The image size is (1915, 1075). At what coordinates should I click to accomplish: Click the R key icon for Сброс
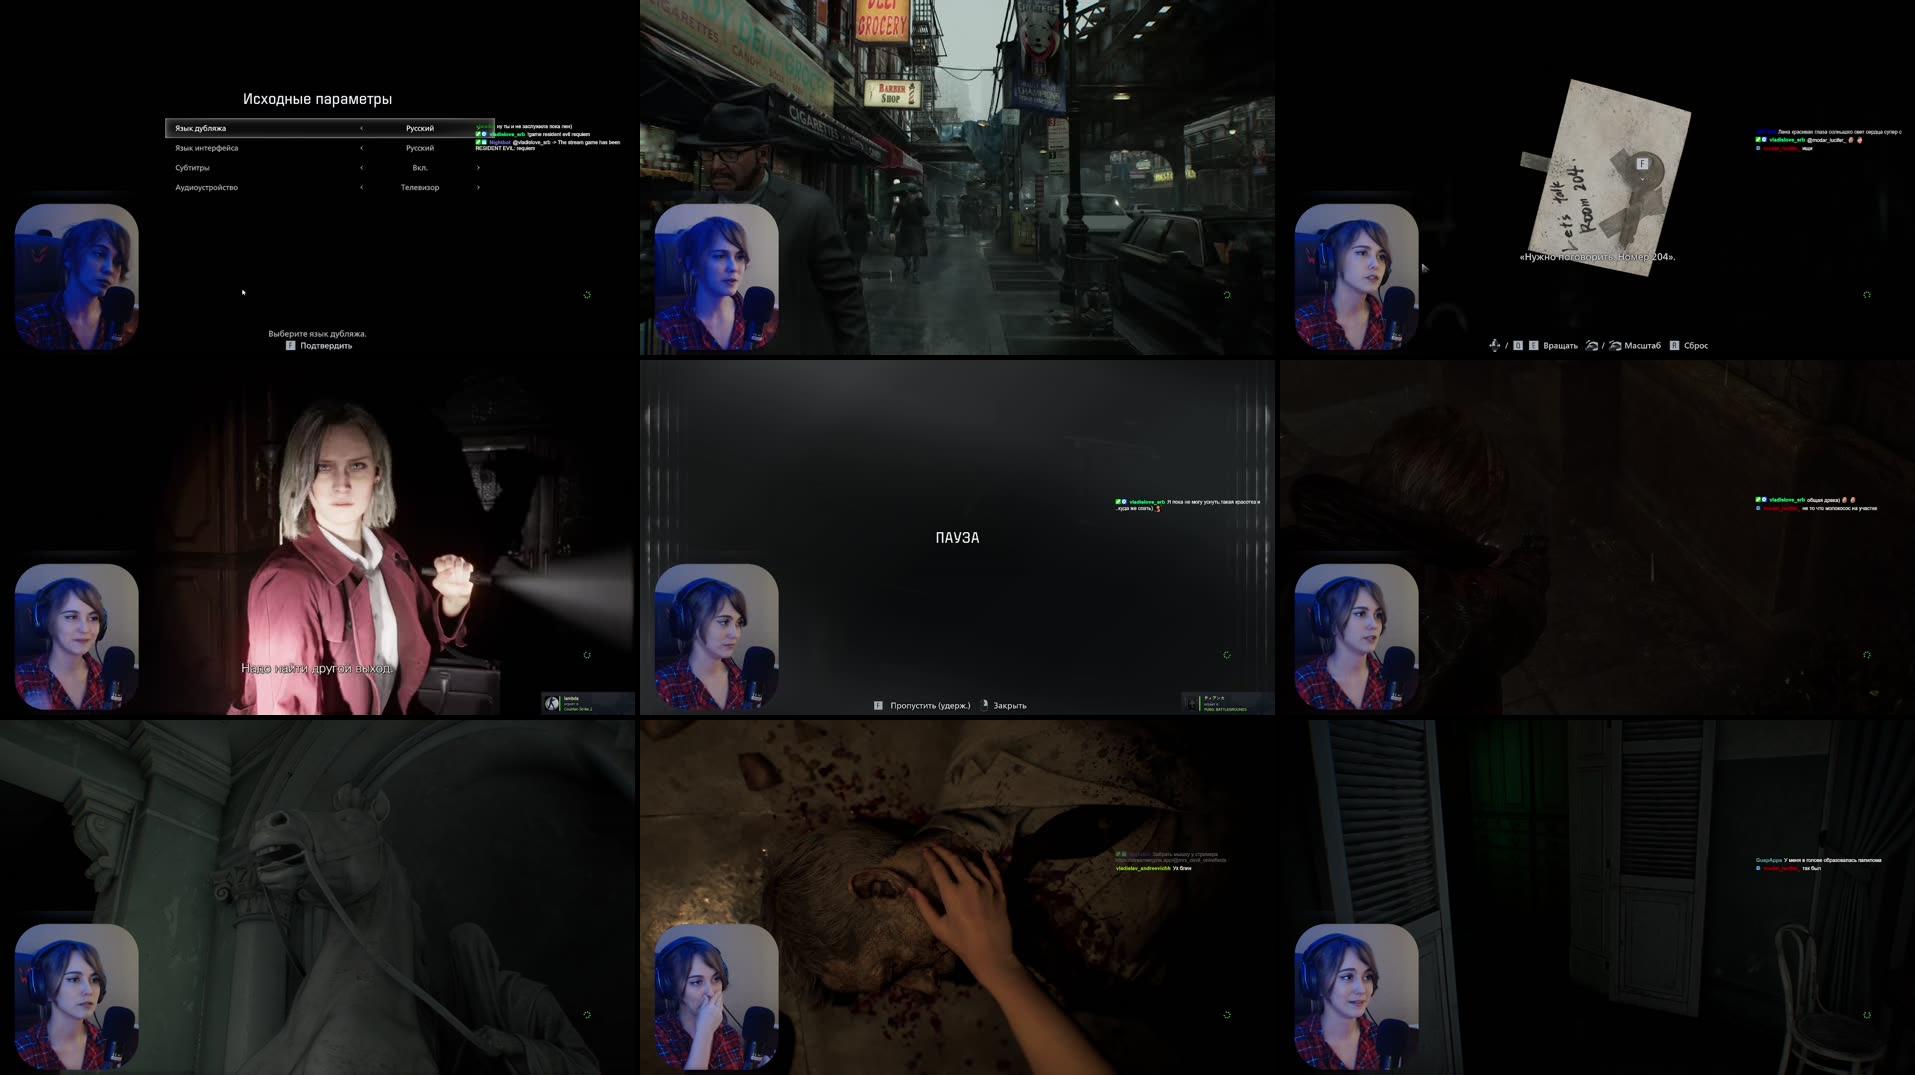pos(1674,344)
